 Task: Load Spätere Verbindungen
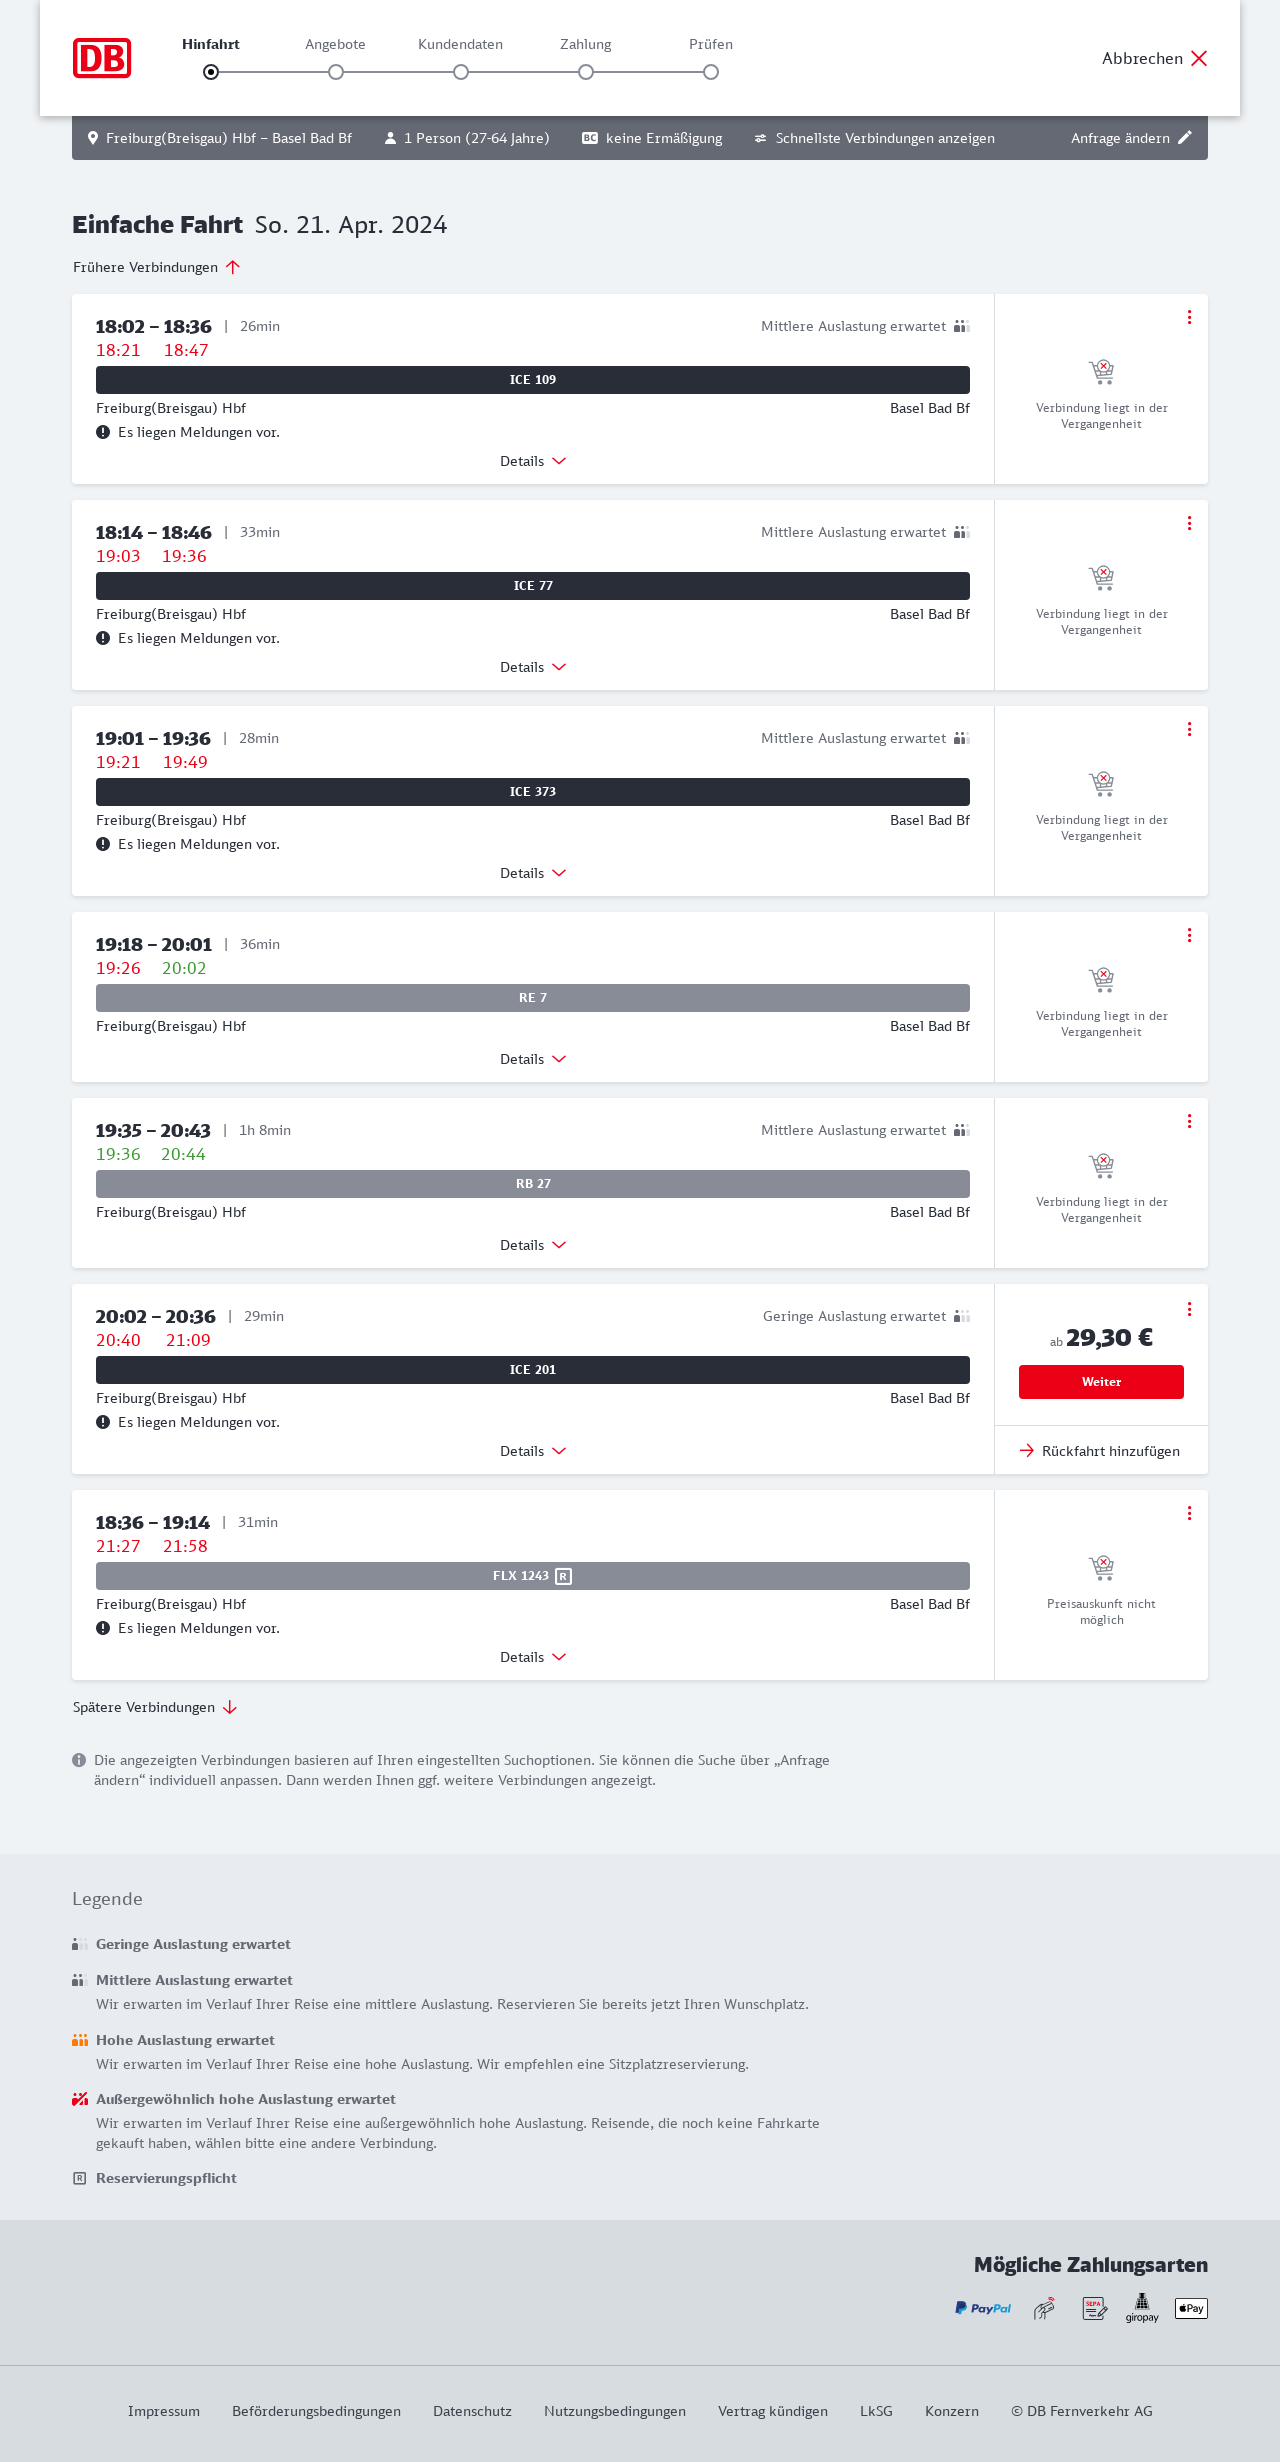coord(155,1707)
